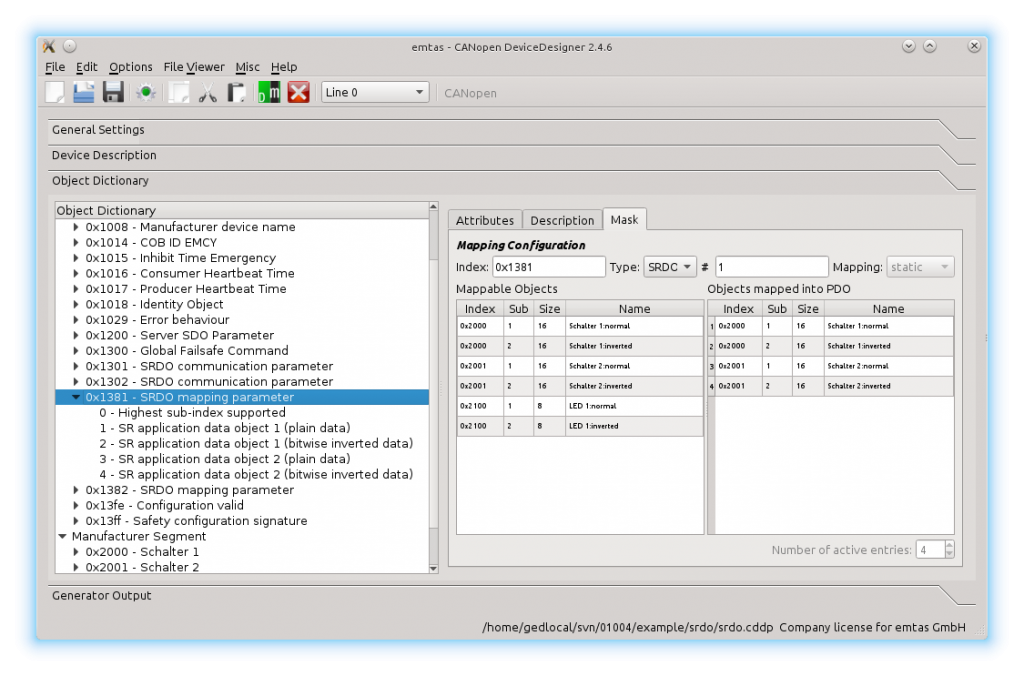This screenshot has height=676, width=1024.
Task: Click the scissors Cut icon
Action: [208, 93]
